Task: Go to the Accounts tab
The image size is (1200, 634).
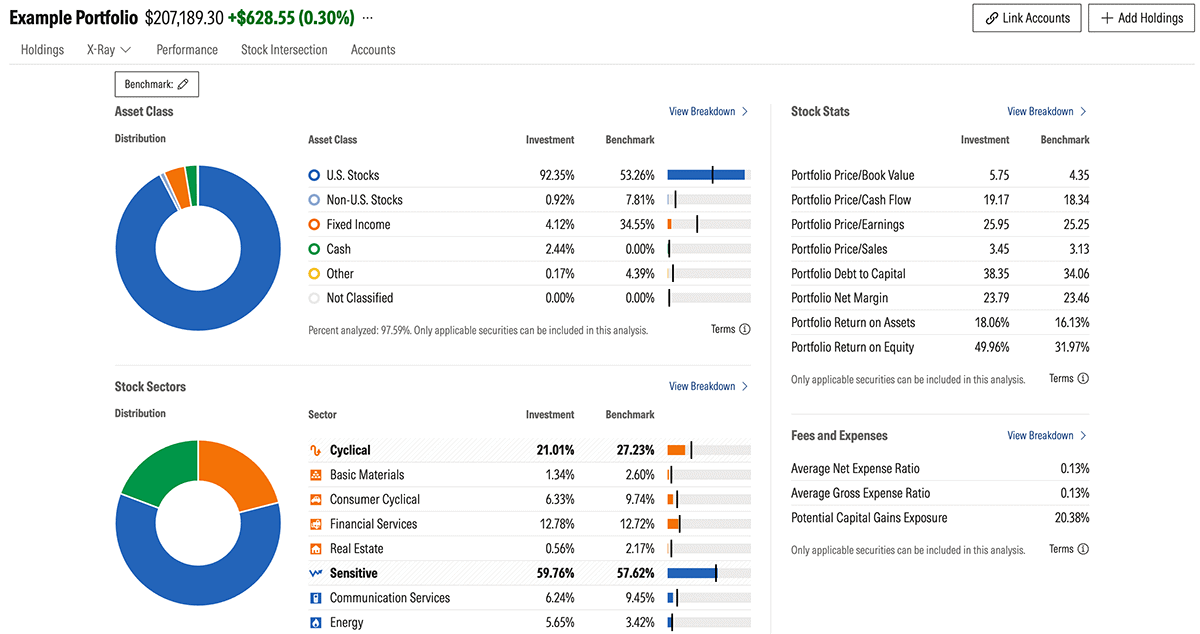Action: tap(373, 50)
